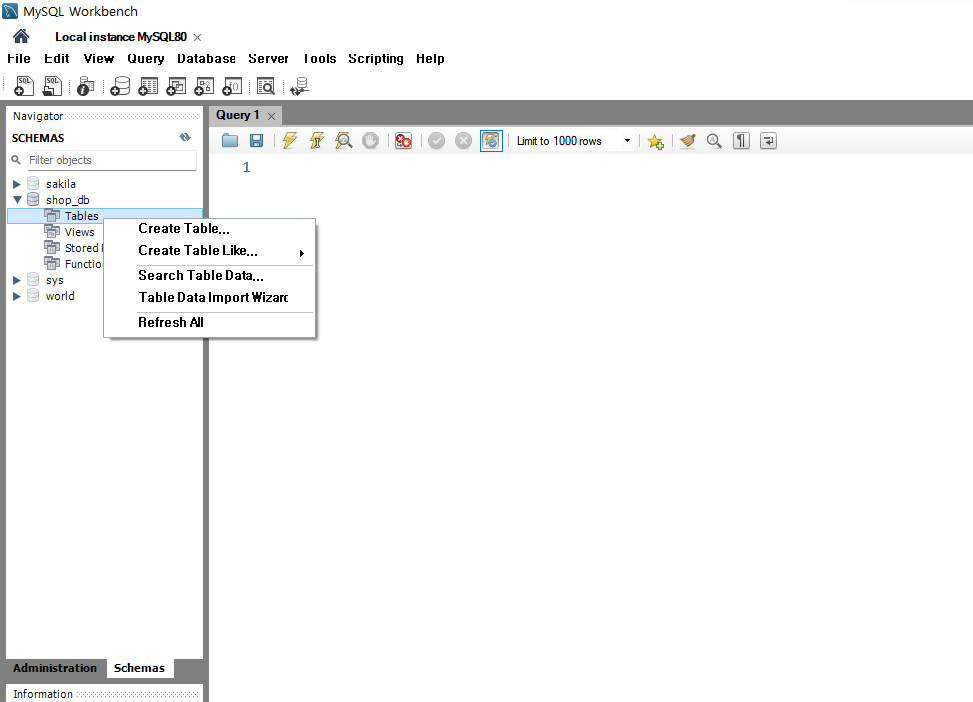973x702 pixels.
Task: Choose Create Table... from context menu
Action: [x=210, y=228]
